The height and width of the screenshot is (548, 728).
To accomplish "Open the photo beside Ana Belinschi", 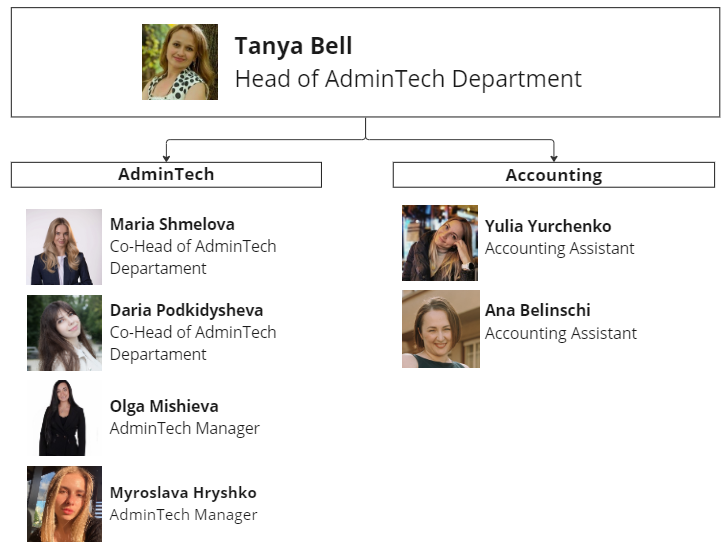I will coord(440,329).
